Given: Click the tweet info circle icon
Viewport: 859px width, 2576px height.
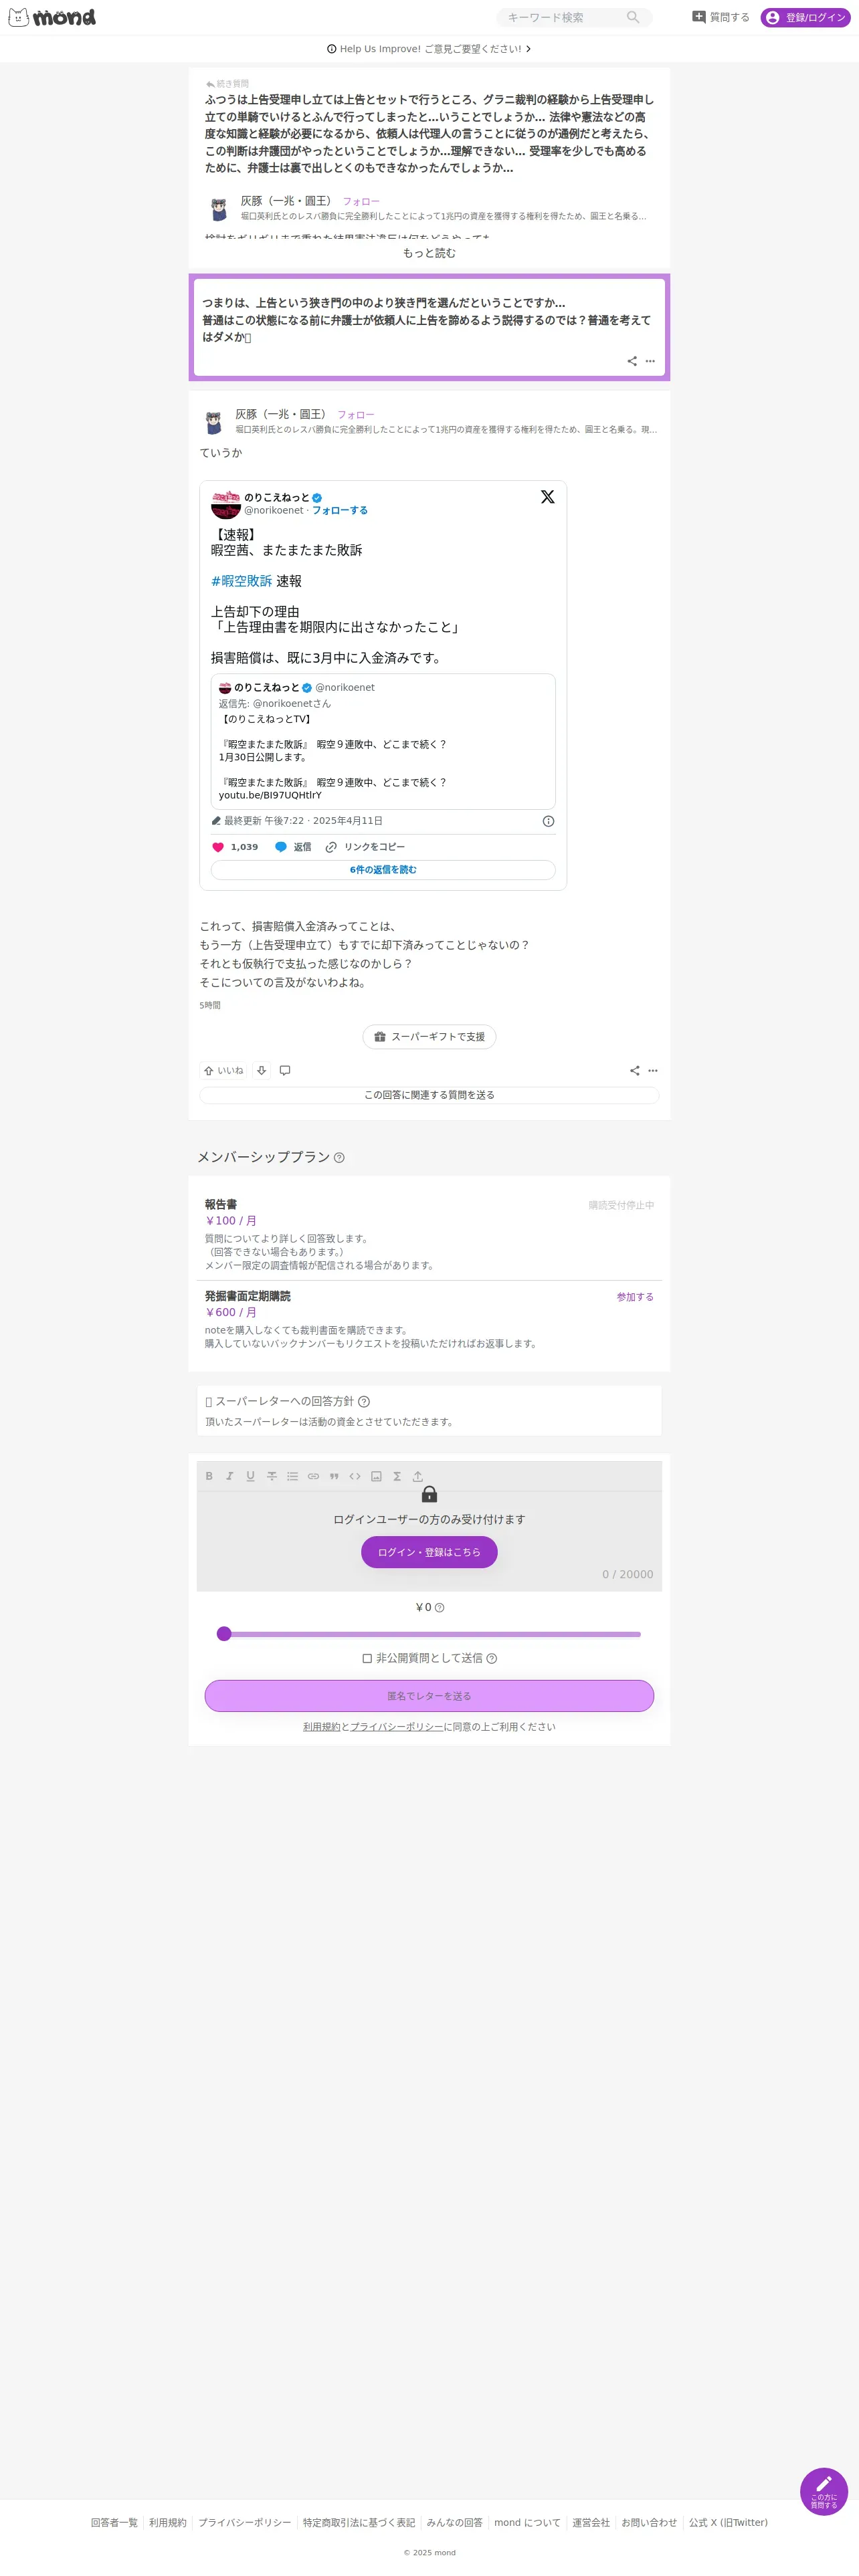Looking at the screenshot, I should click(548, 821).
